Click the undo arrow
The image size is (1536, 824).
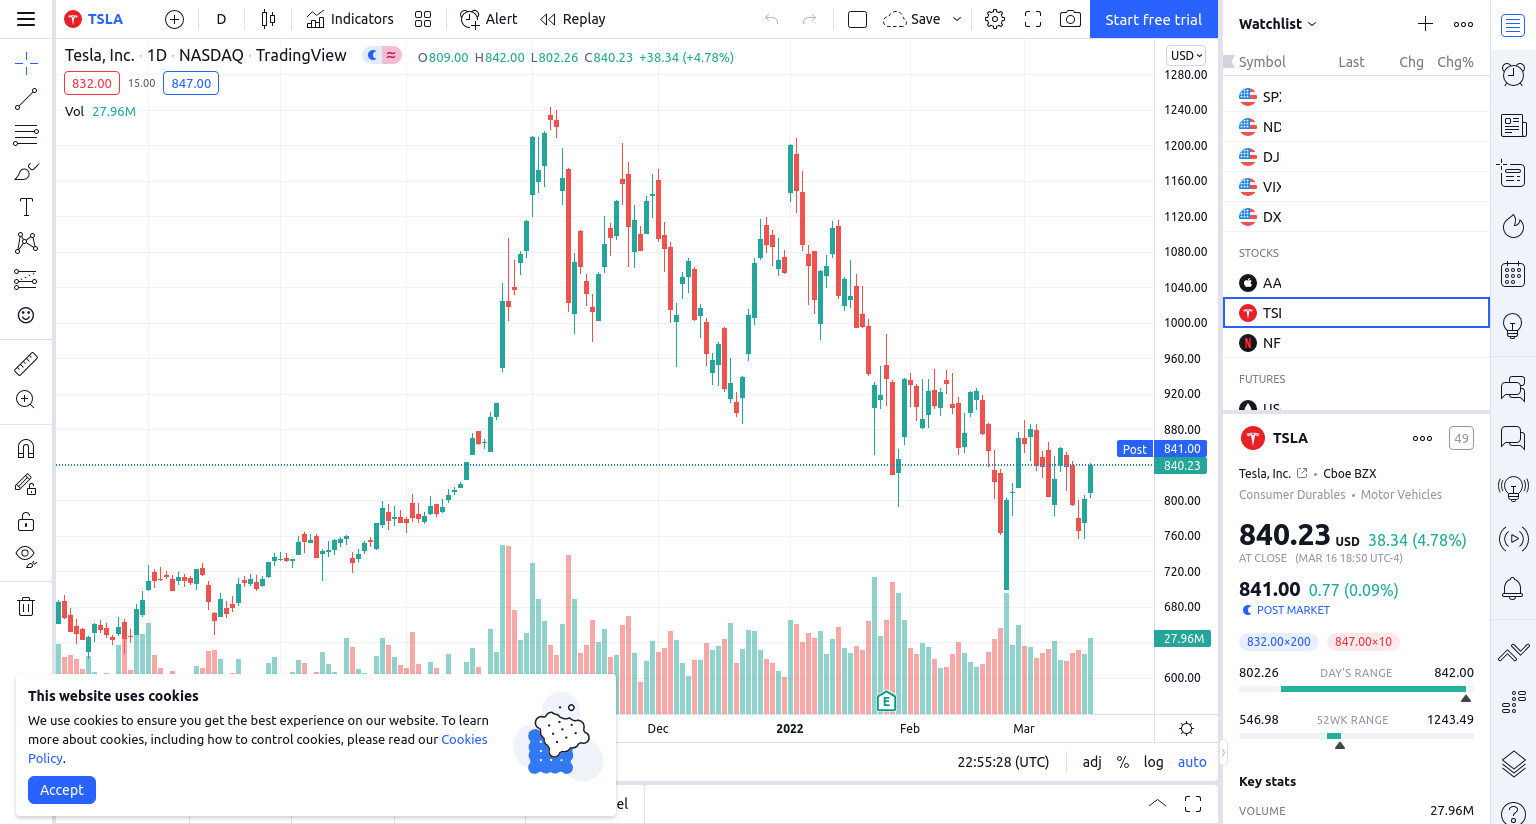(x=771, y=19)
